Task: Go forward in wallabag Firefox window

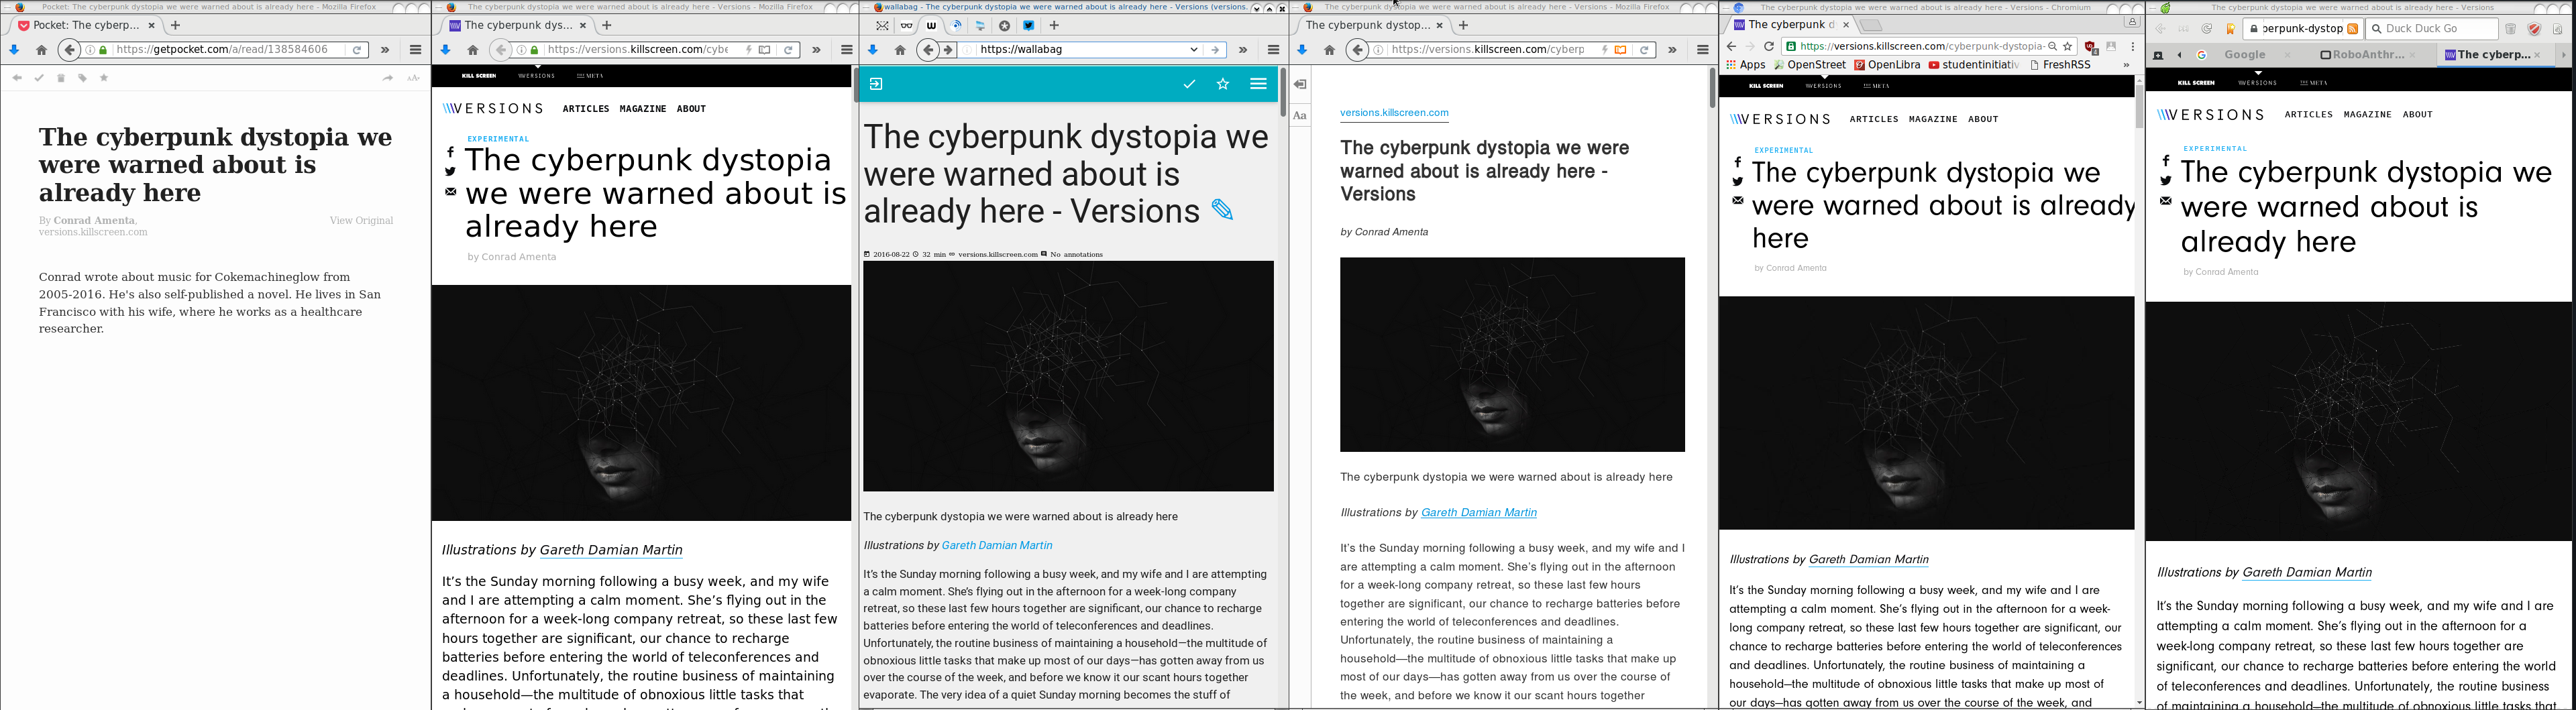Action: pos(948,50)
